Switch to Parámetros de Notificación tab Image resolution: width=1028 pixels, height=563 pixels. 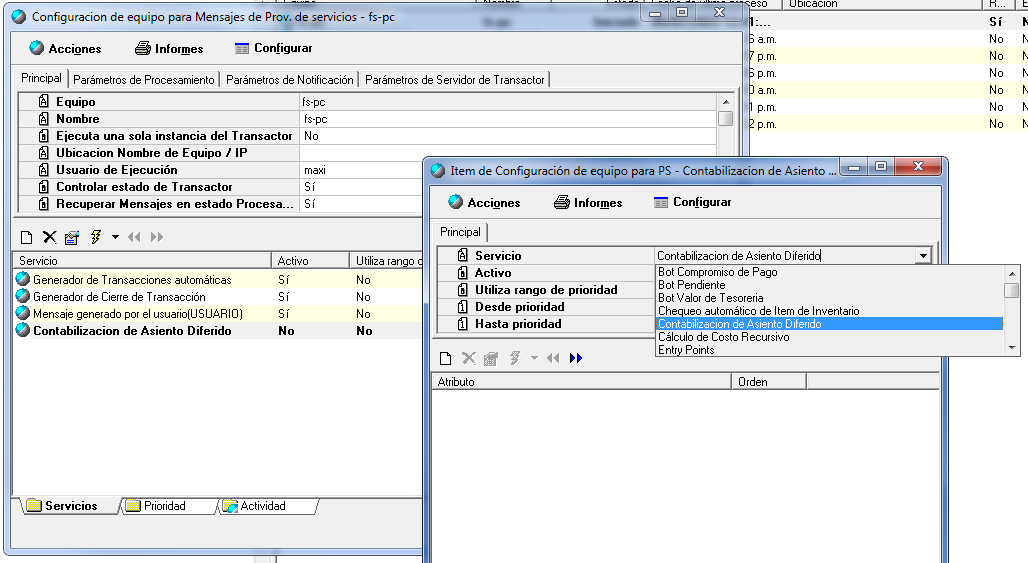(289, 80)
